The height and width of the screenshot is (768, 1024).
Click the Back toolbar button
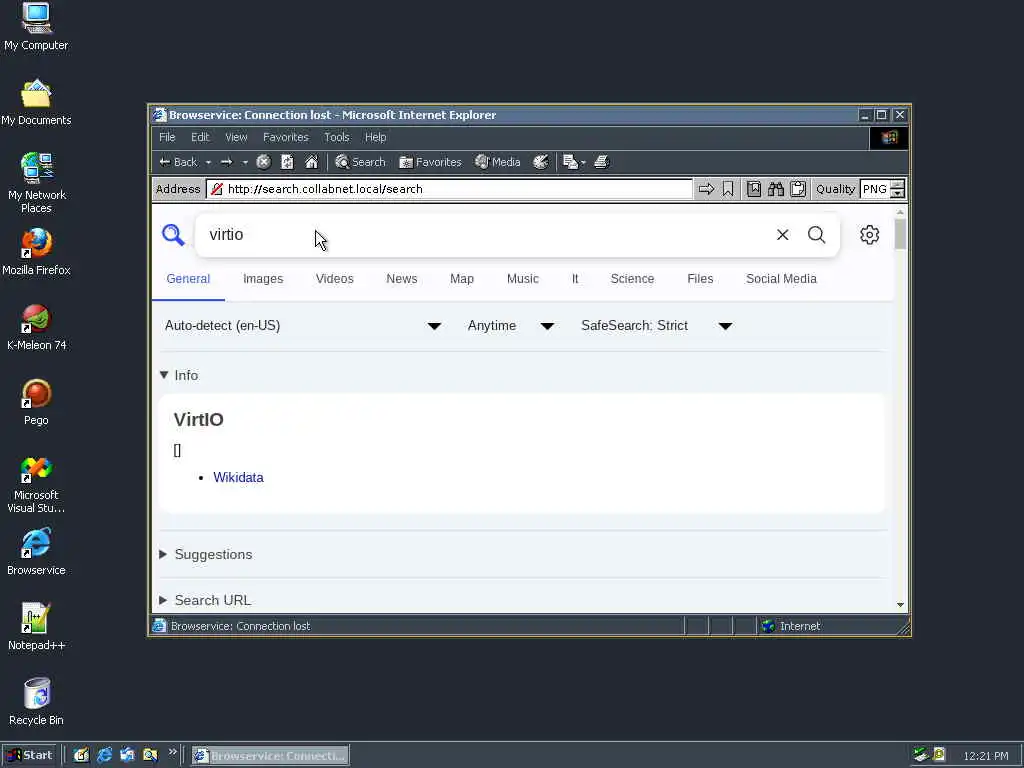[x=178, y=162]
